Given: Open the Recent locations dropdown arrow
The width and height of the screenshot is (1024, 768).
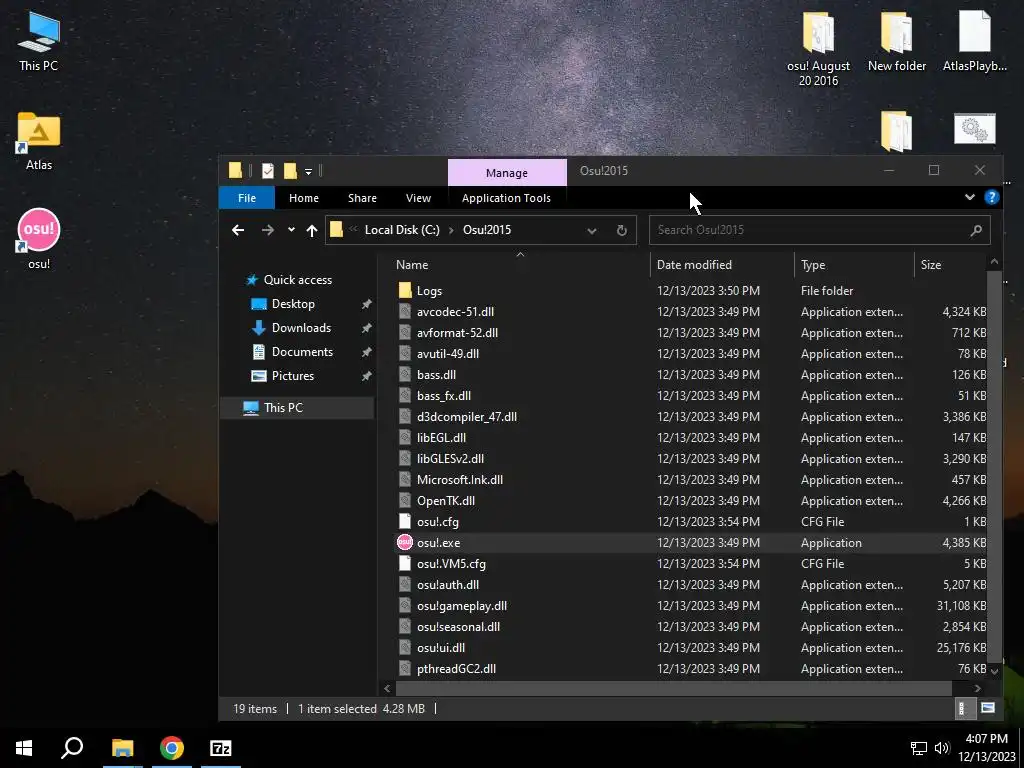Looking at the screenshot, I should point(291,230).
